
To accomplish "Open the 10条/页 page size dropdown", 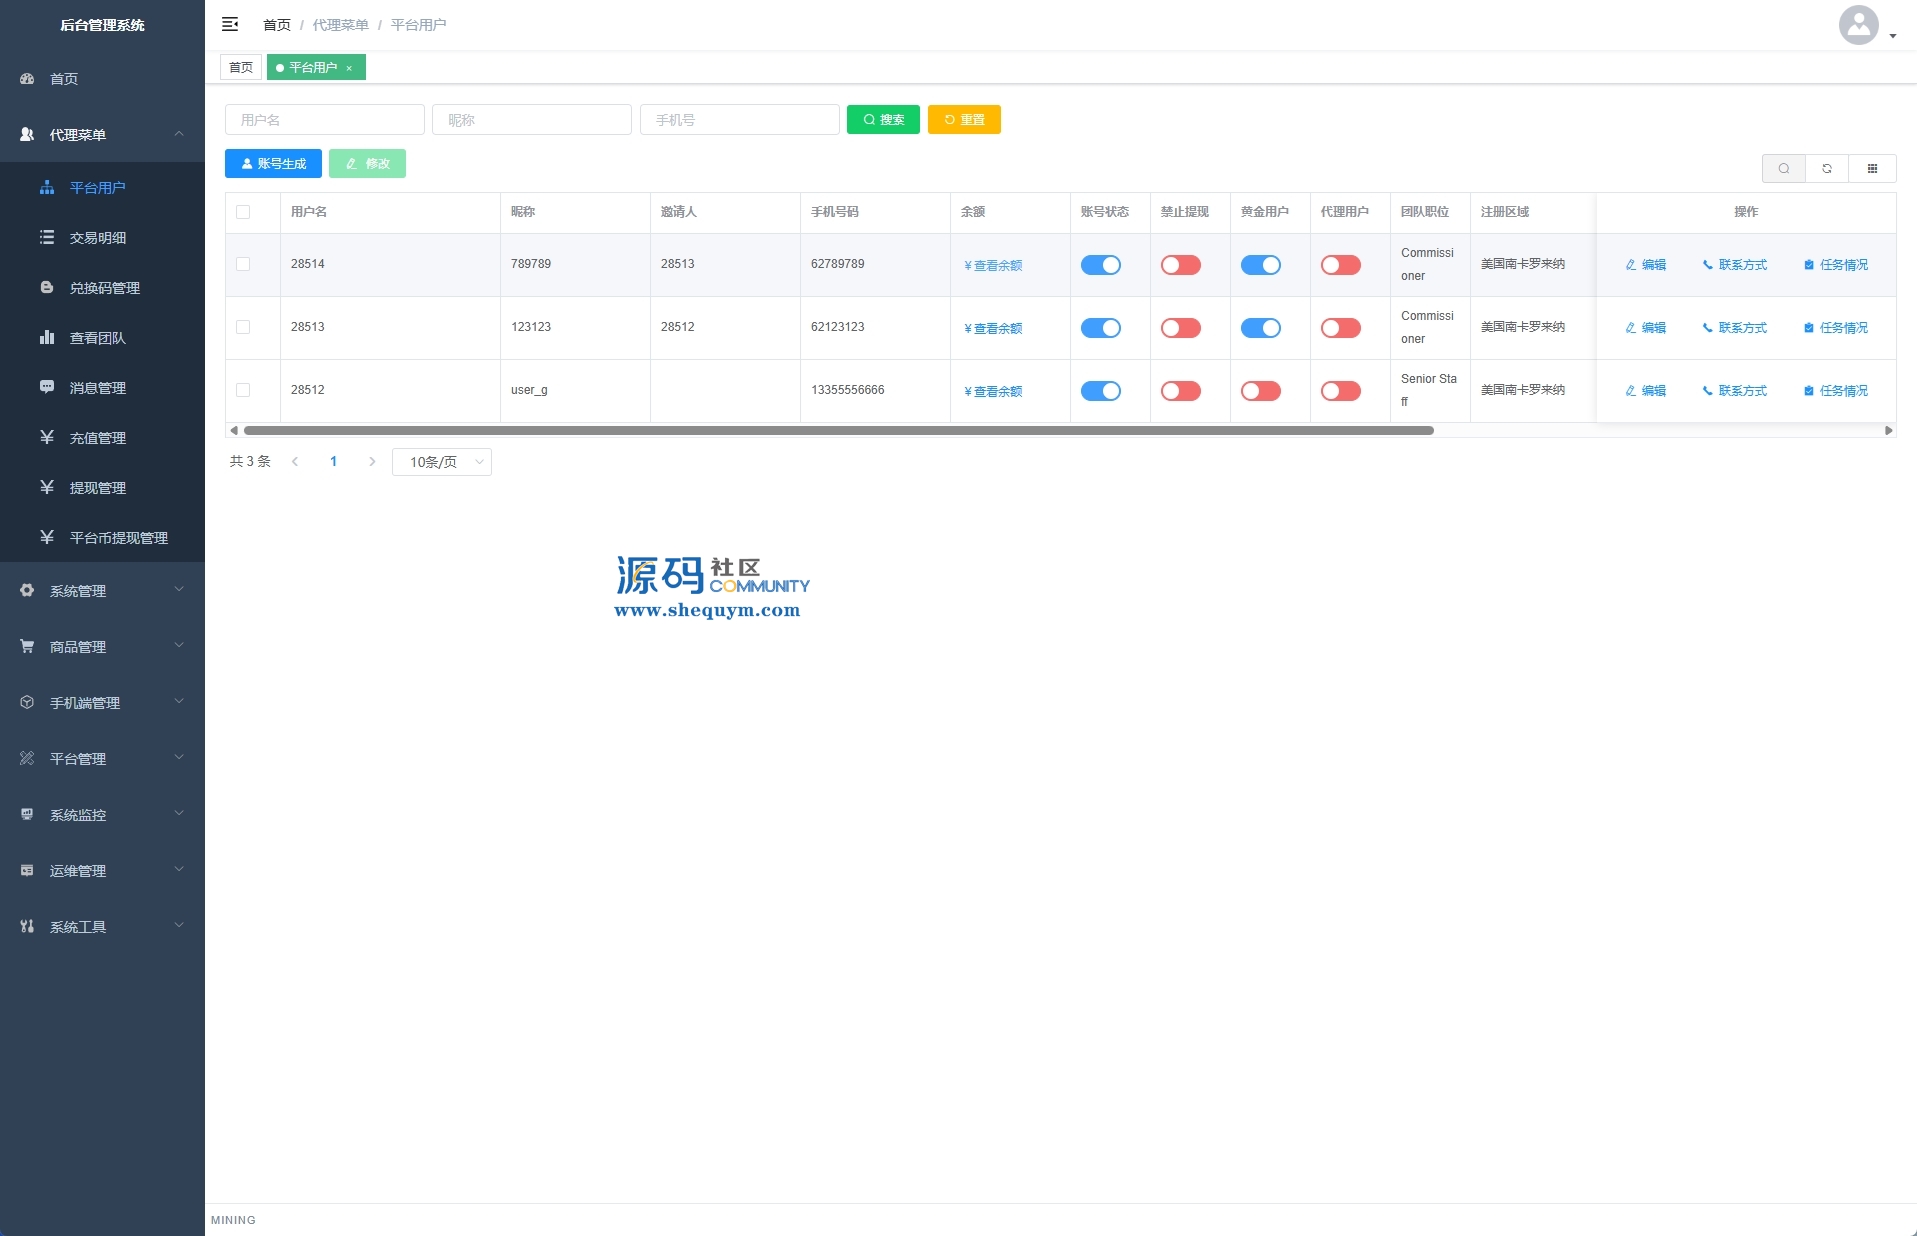I will coord(442,462).
